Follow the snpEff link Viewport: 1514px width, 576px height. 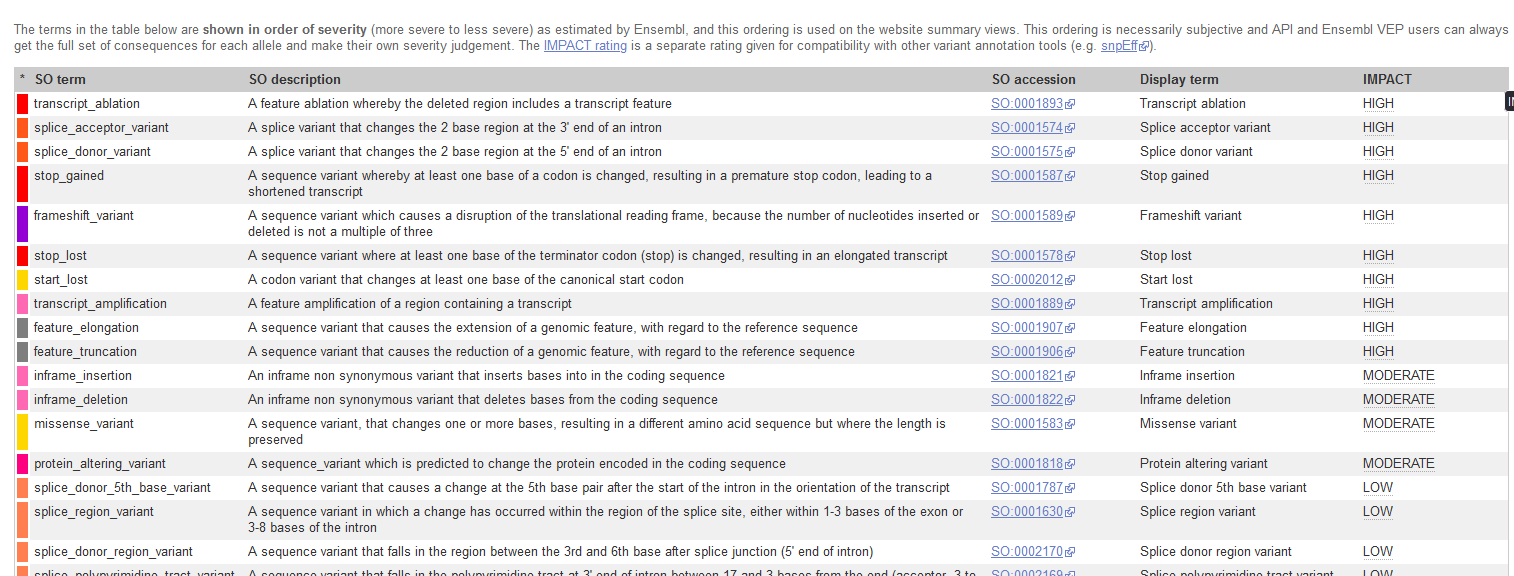click(x=1120, y=46)
